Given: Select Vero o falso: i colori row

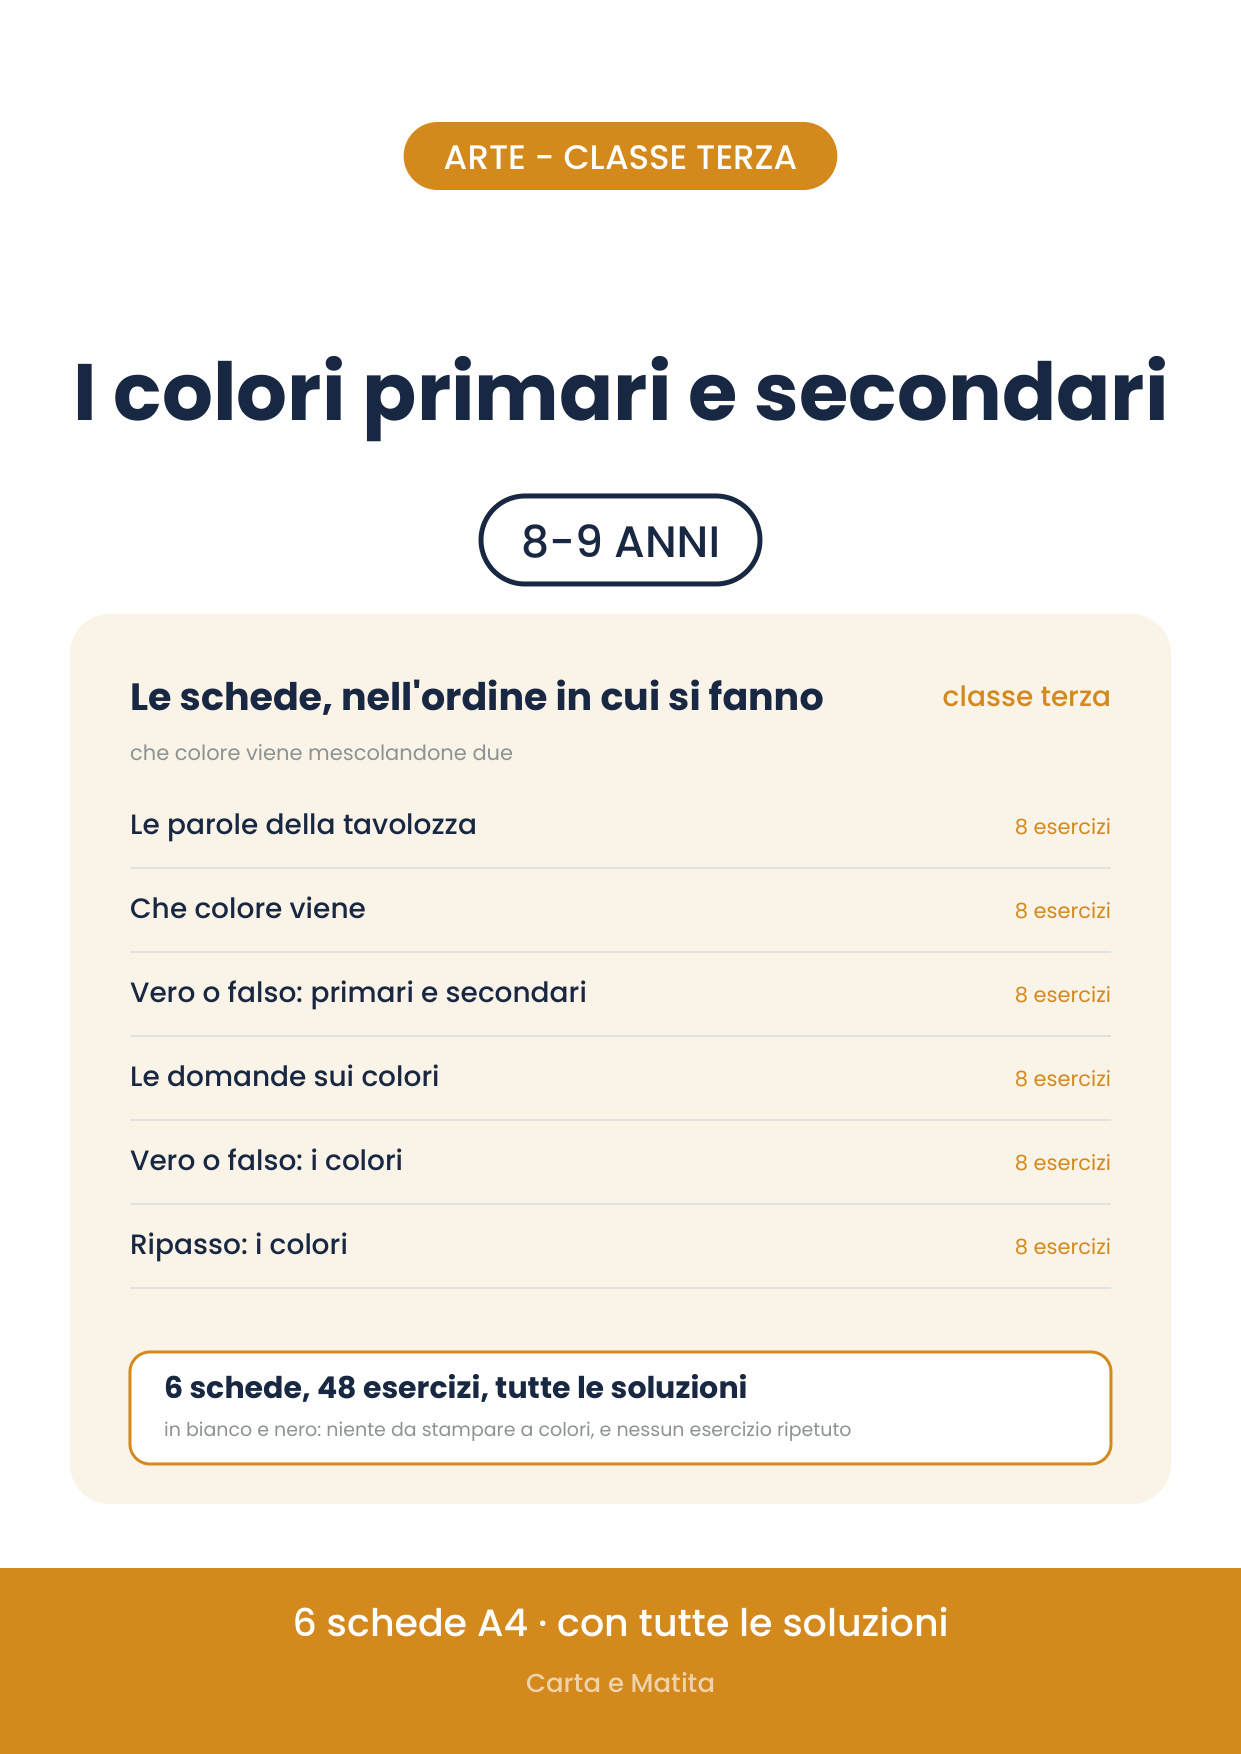Looking at the screenshot, I should (x=620, y=1162).
